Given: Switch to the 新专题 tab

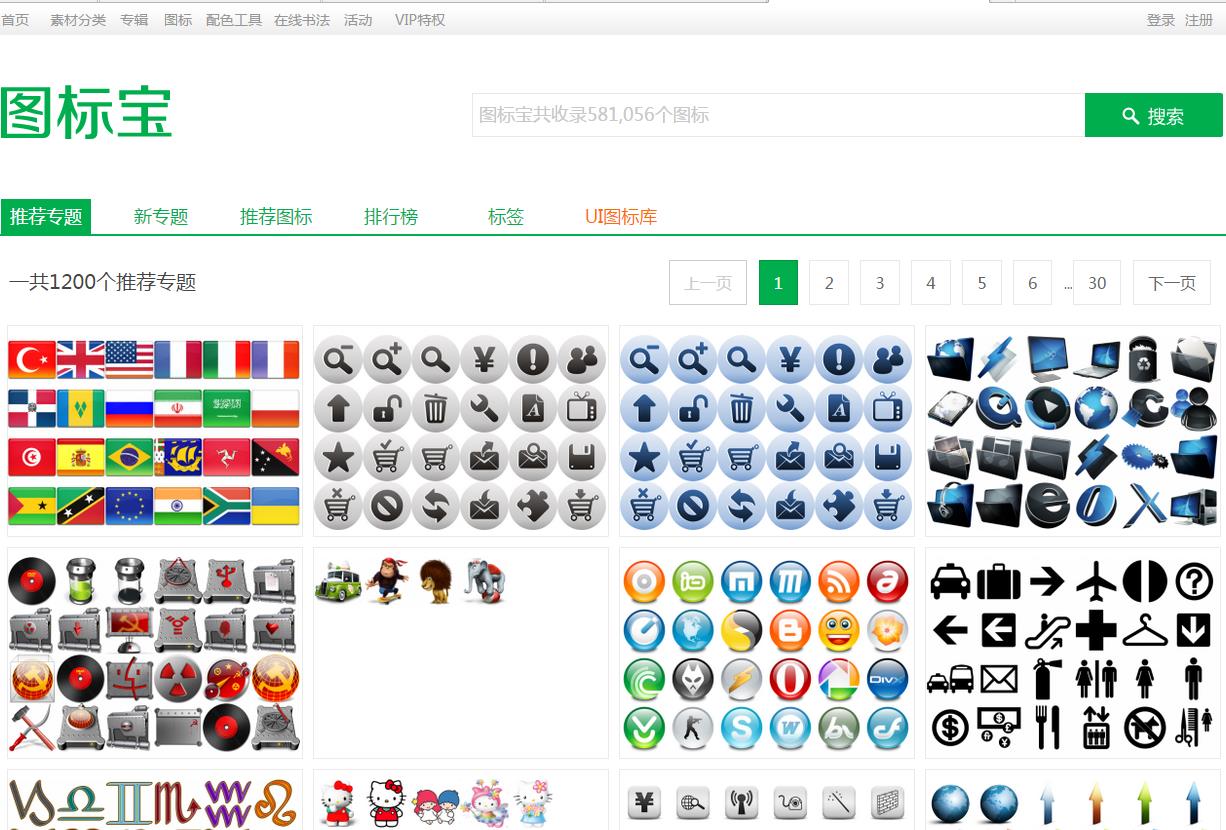Looking at the screenshot, I should point(161,217).
